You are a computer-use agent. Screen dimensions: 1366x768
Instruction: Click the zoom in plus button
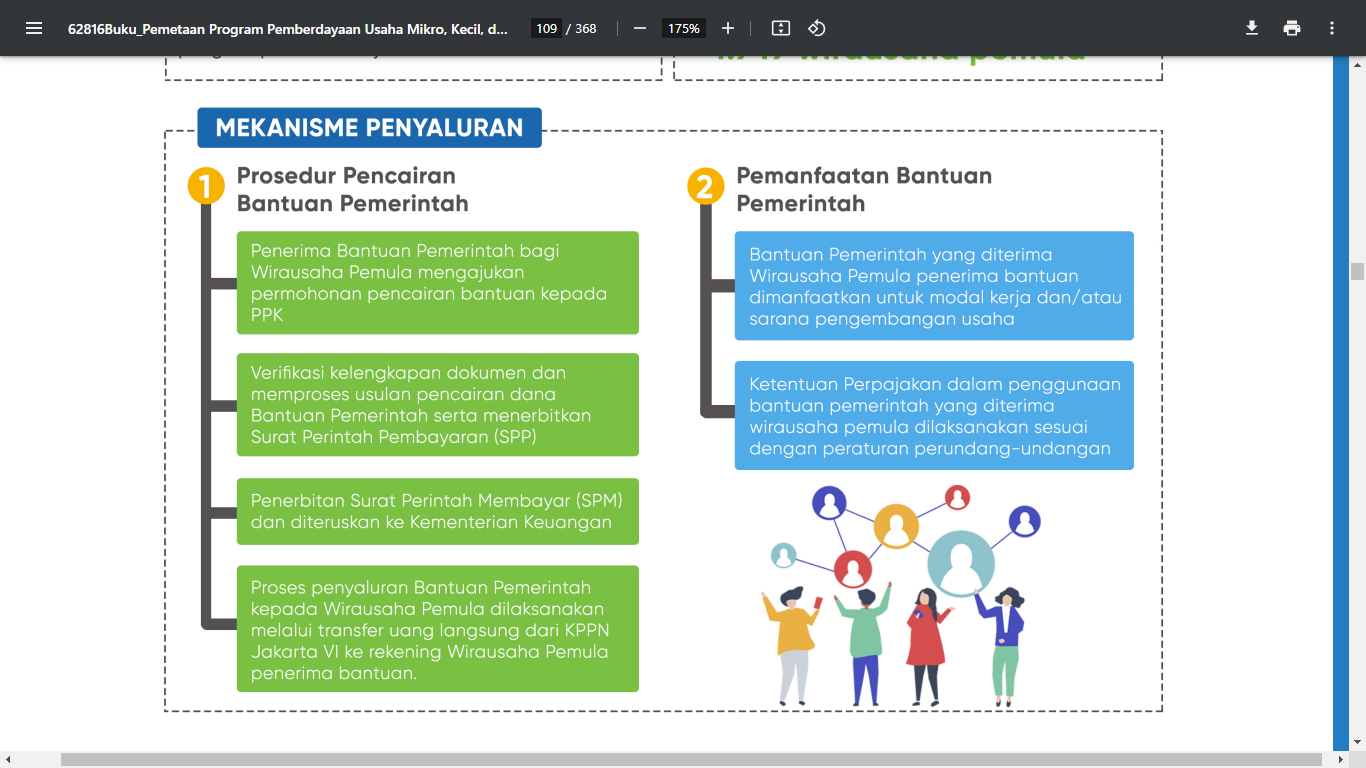728,28
